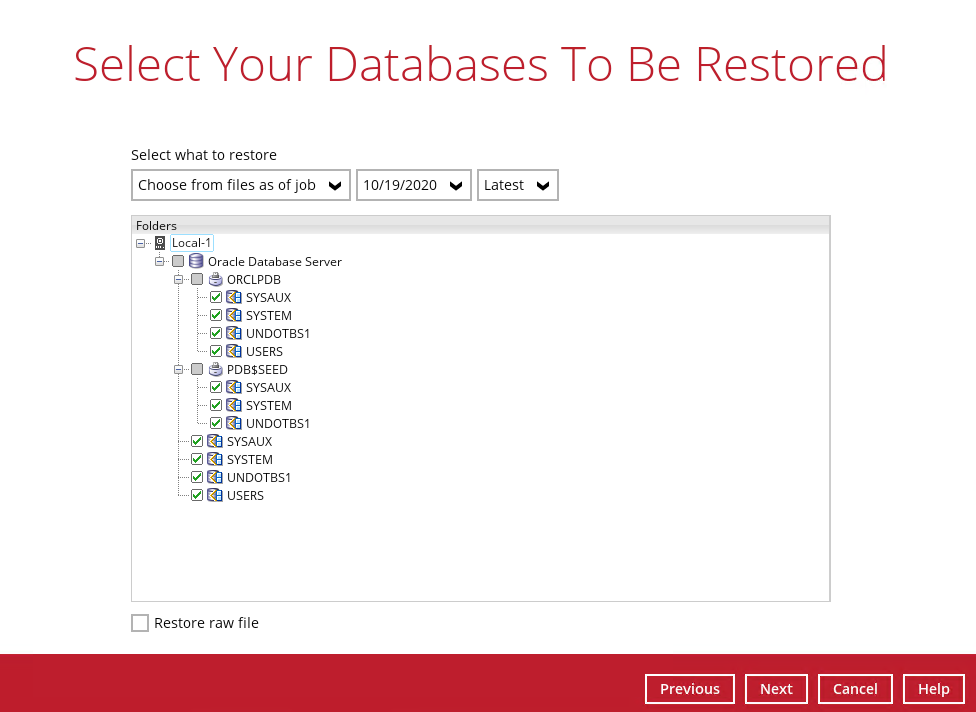
Task: Click the UNDOTBS1 tablespace icon under PDB$SEED
Action: (x=234, y=423)
